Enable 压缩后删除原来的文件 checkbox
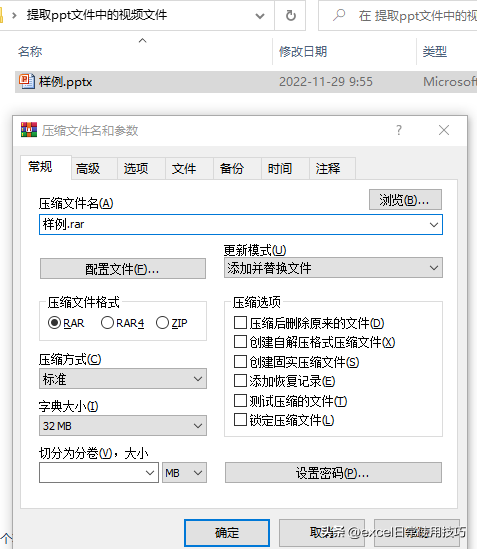Screen dimensions: 477x549 click(240, 322)
